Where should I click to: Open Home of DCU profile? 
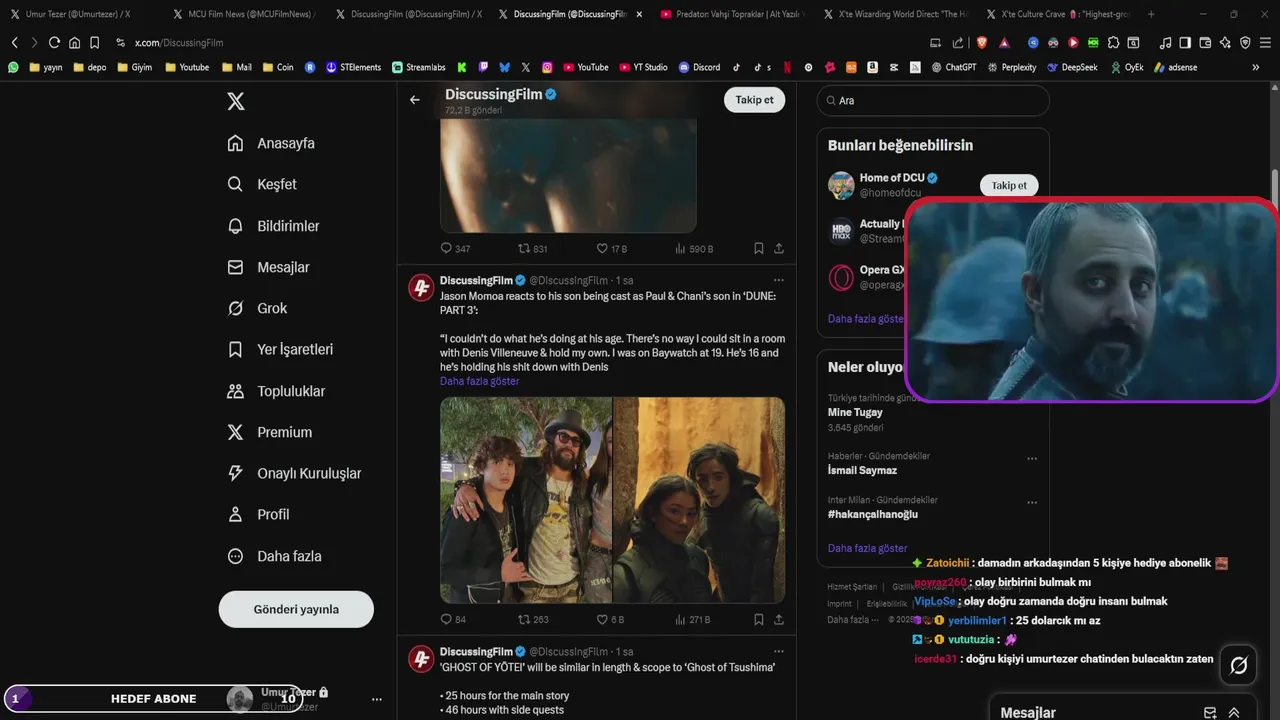(892, 178)
